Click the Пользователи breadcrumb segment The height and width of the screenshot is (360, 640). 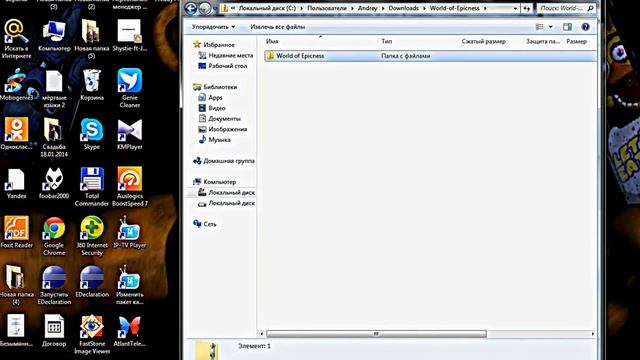[x=327, y=8]
